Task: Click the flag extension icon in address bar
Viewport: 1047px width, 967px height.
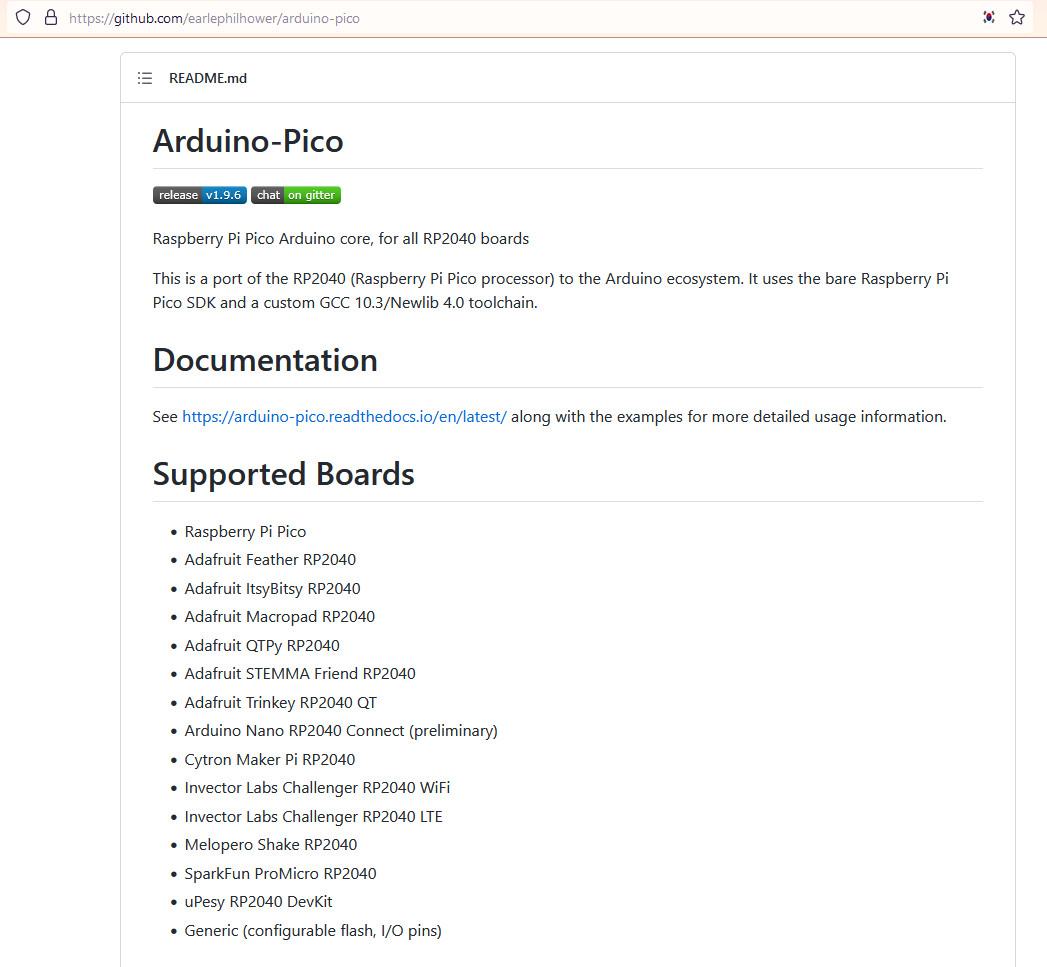Action: (989, 17)
